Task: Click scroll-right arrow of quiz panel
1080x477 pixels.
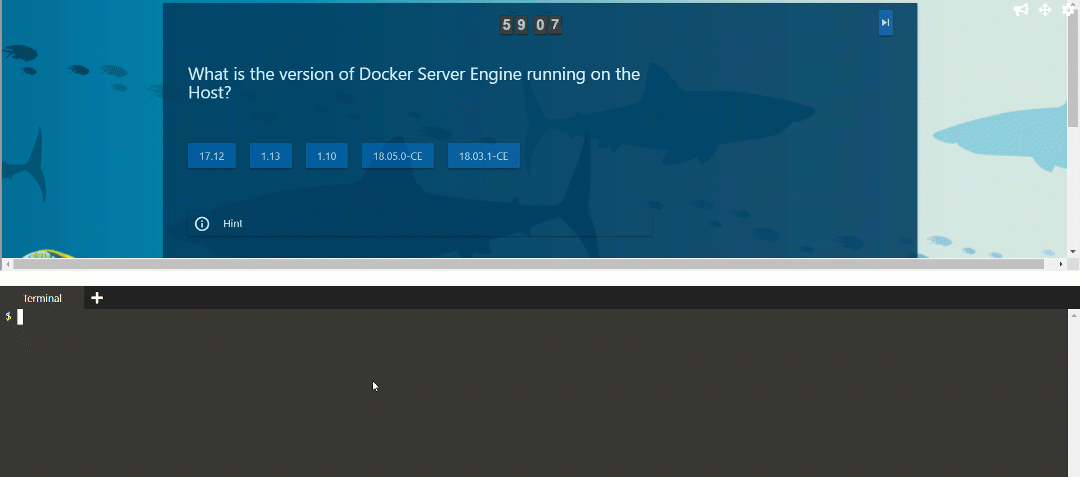Action: point(1061,264)
